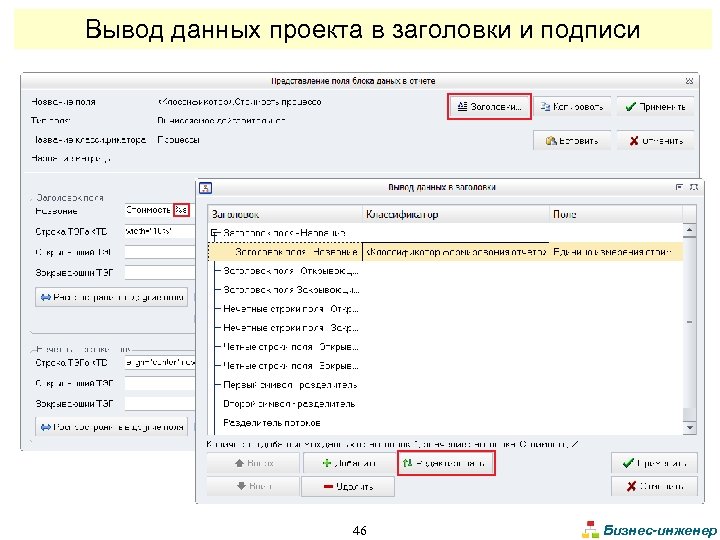Open the Заголовки... button in the report field window
The image size is (720, 540).
489,107
